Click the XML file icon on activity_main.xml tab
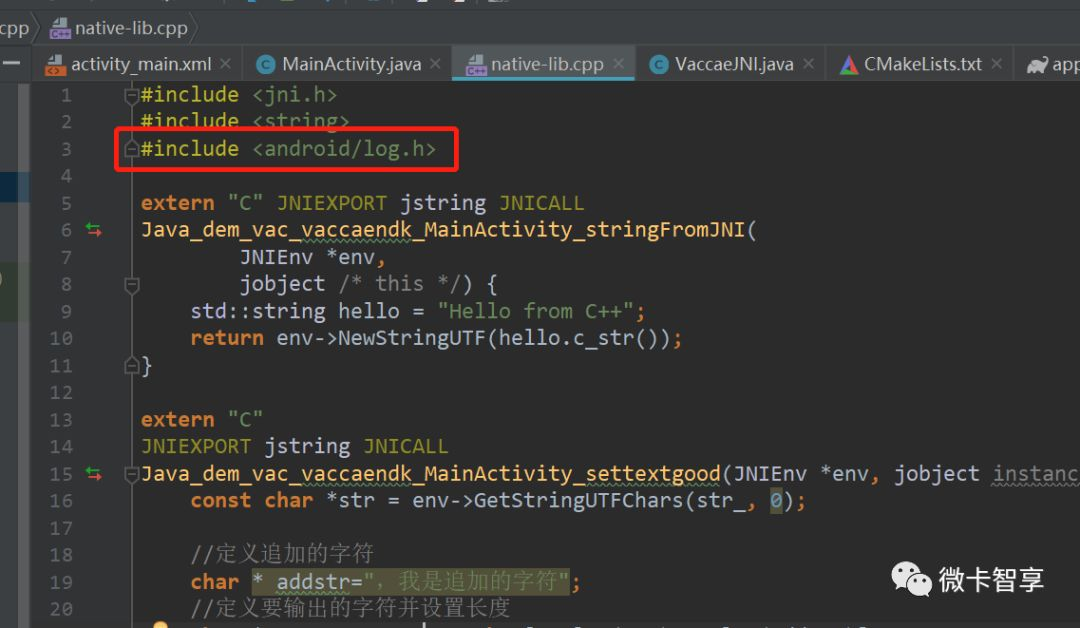This screenshot has height=628, width=1080. pyautogui.click(x=55, y=65)
